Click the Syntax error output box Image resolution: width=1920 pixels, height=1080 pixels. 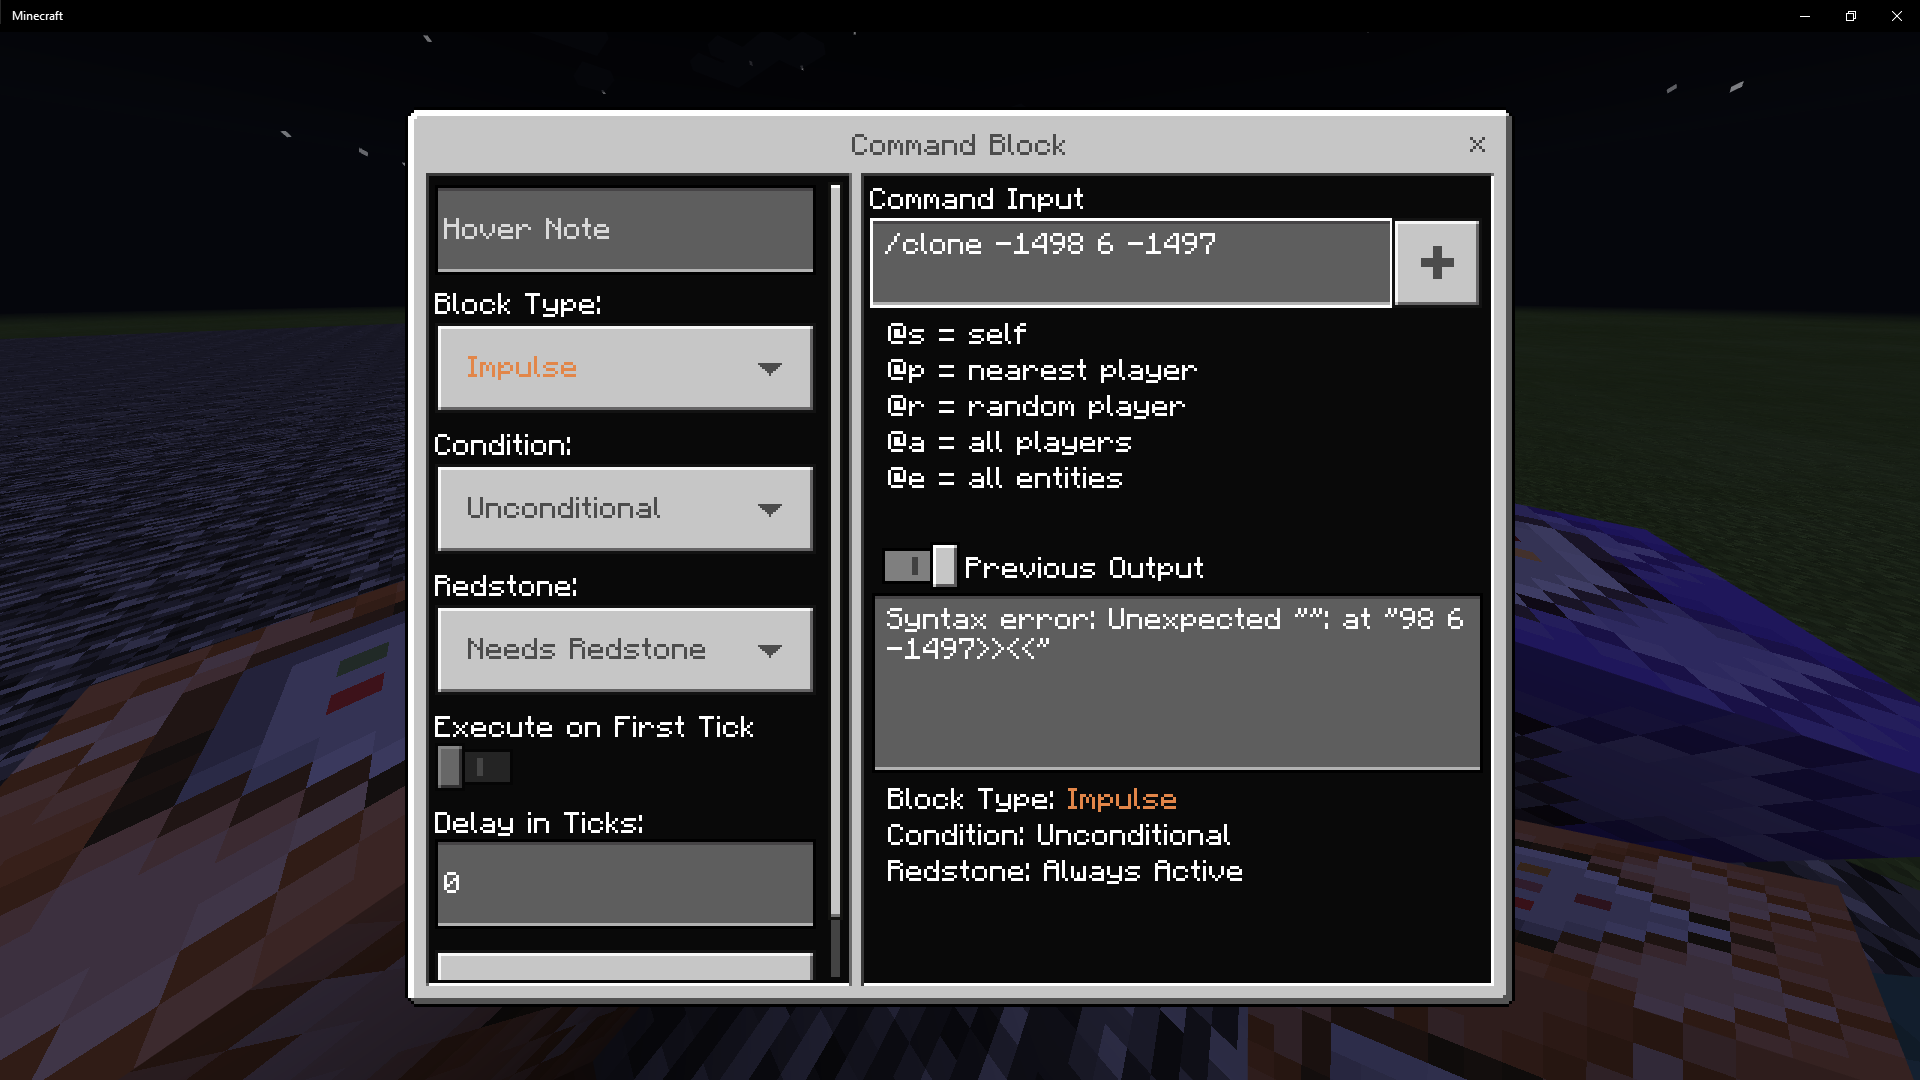coord(1177,683)
